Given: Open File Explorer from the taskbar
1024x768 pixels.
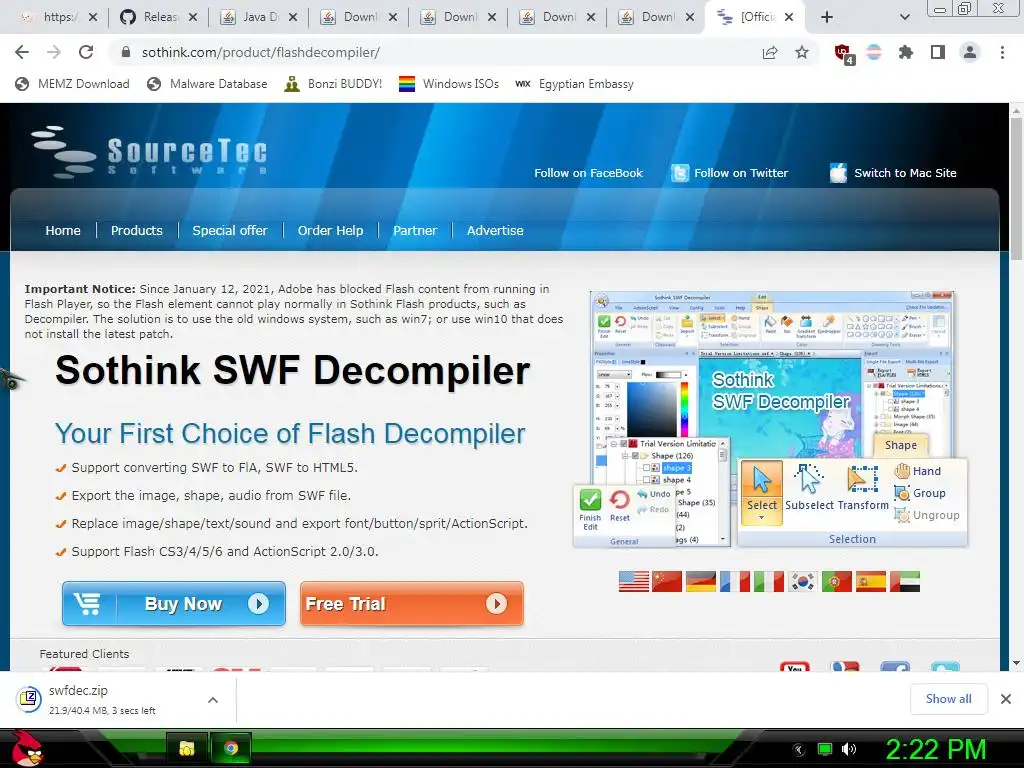Looking at the screenshot, I should pos(187,748).
